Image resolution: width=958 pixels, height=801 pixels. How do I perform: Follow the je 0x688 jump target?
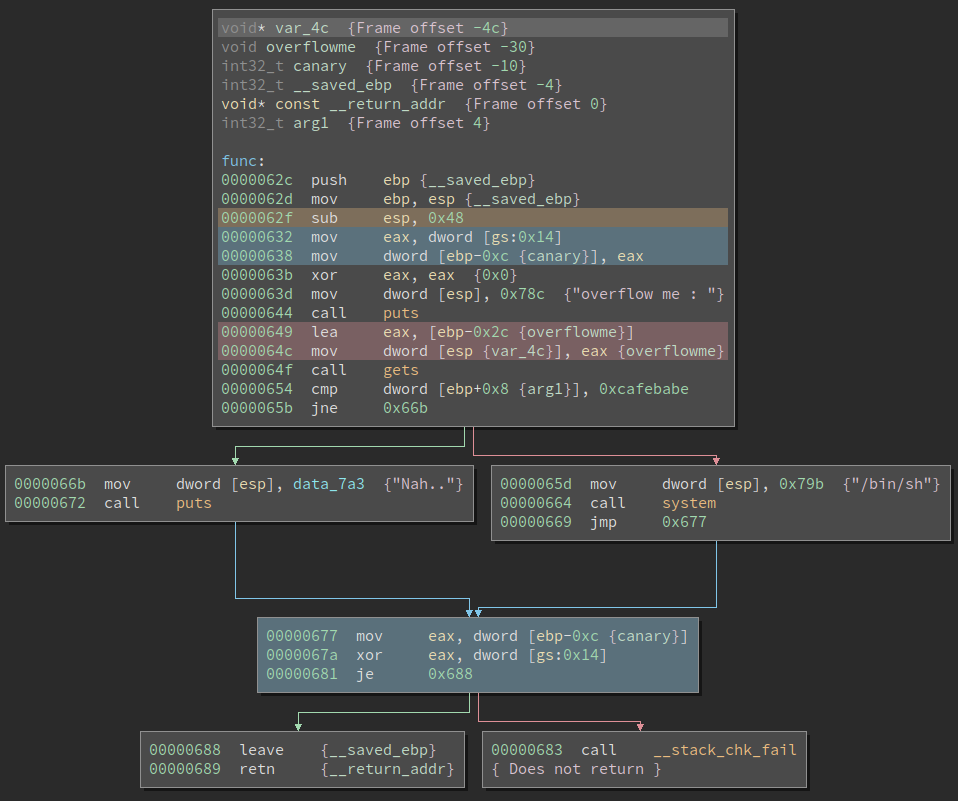point(450,674)
